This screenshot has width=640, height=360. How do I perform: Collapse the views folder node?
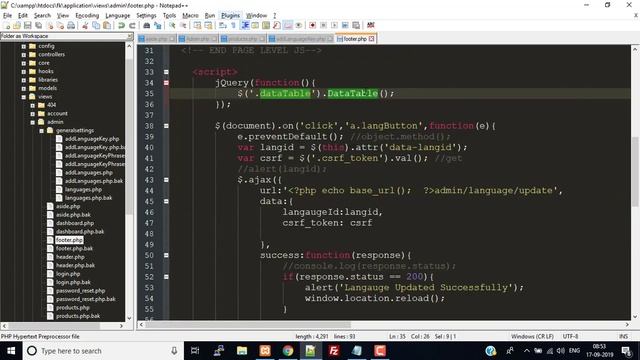[24, 97]
